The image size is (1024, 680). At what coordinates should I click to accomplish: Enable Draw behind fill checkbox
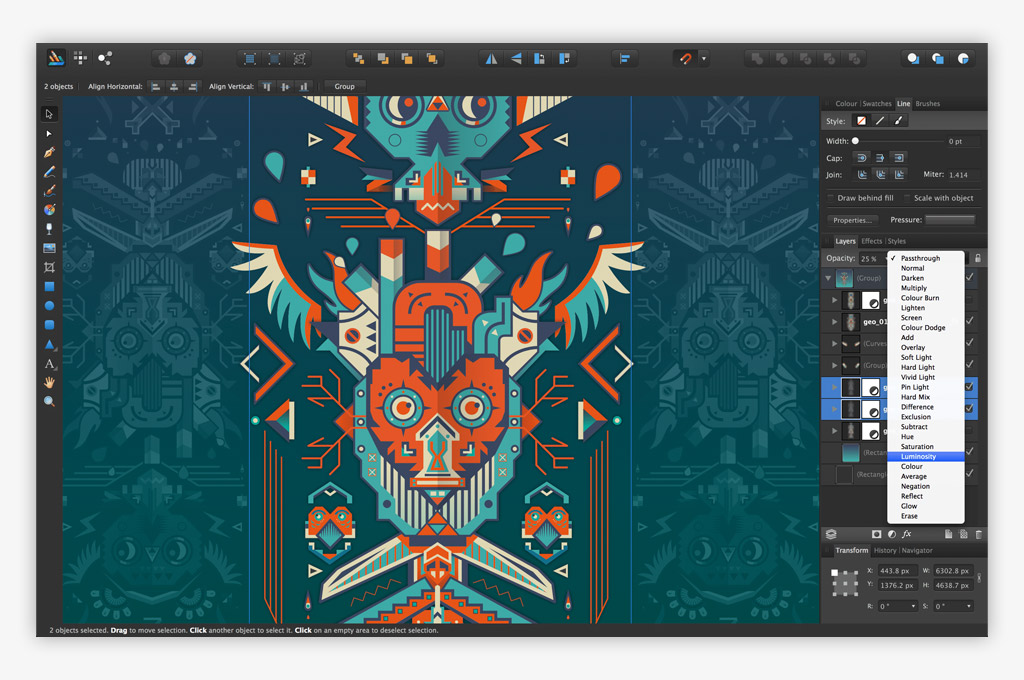click(x=831, y=198)
